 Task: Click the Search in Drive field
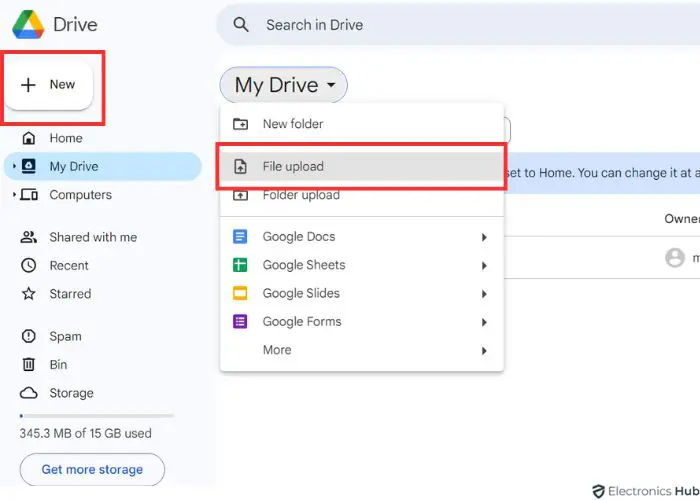tap(400, 25)
